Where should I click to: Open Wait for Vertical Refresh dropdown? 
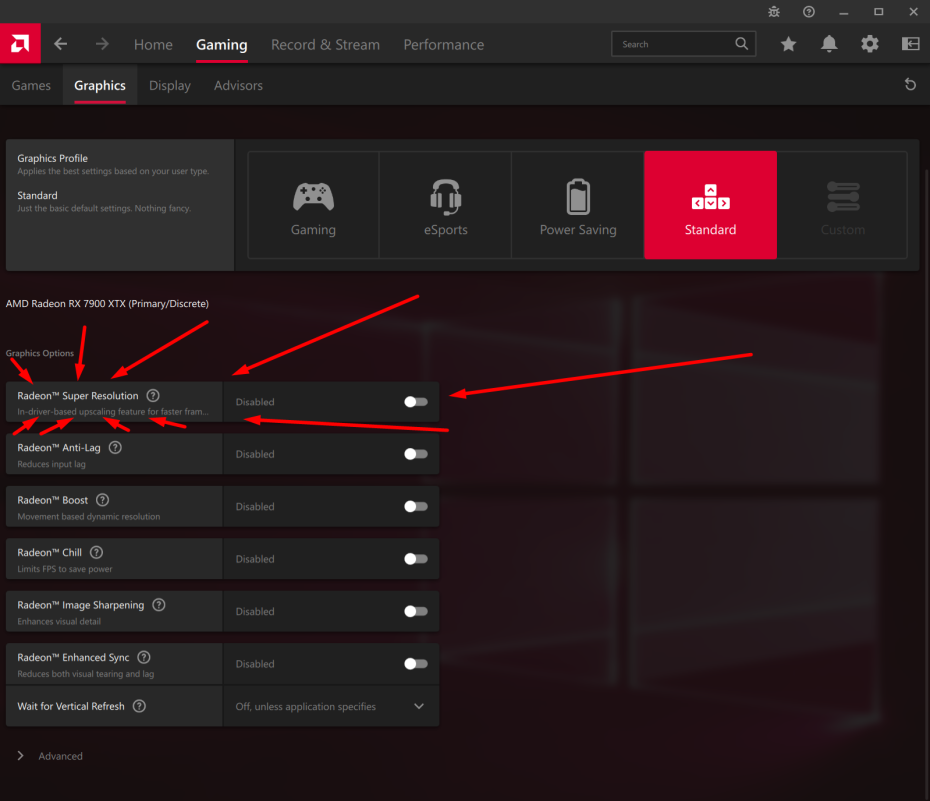[330, 706]
